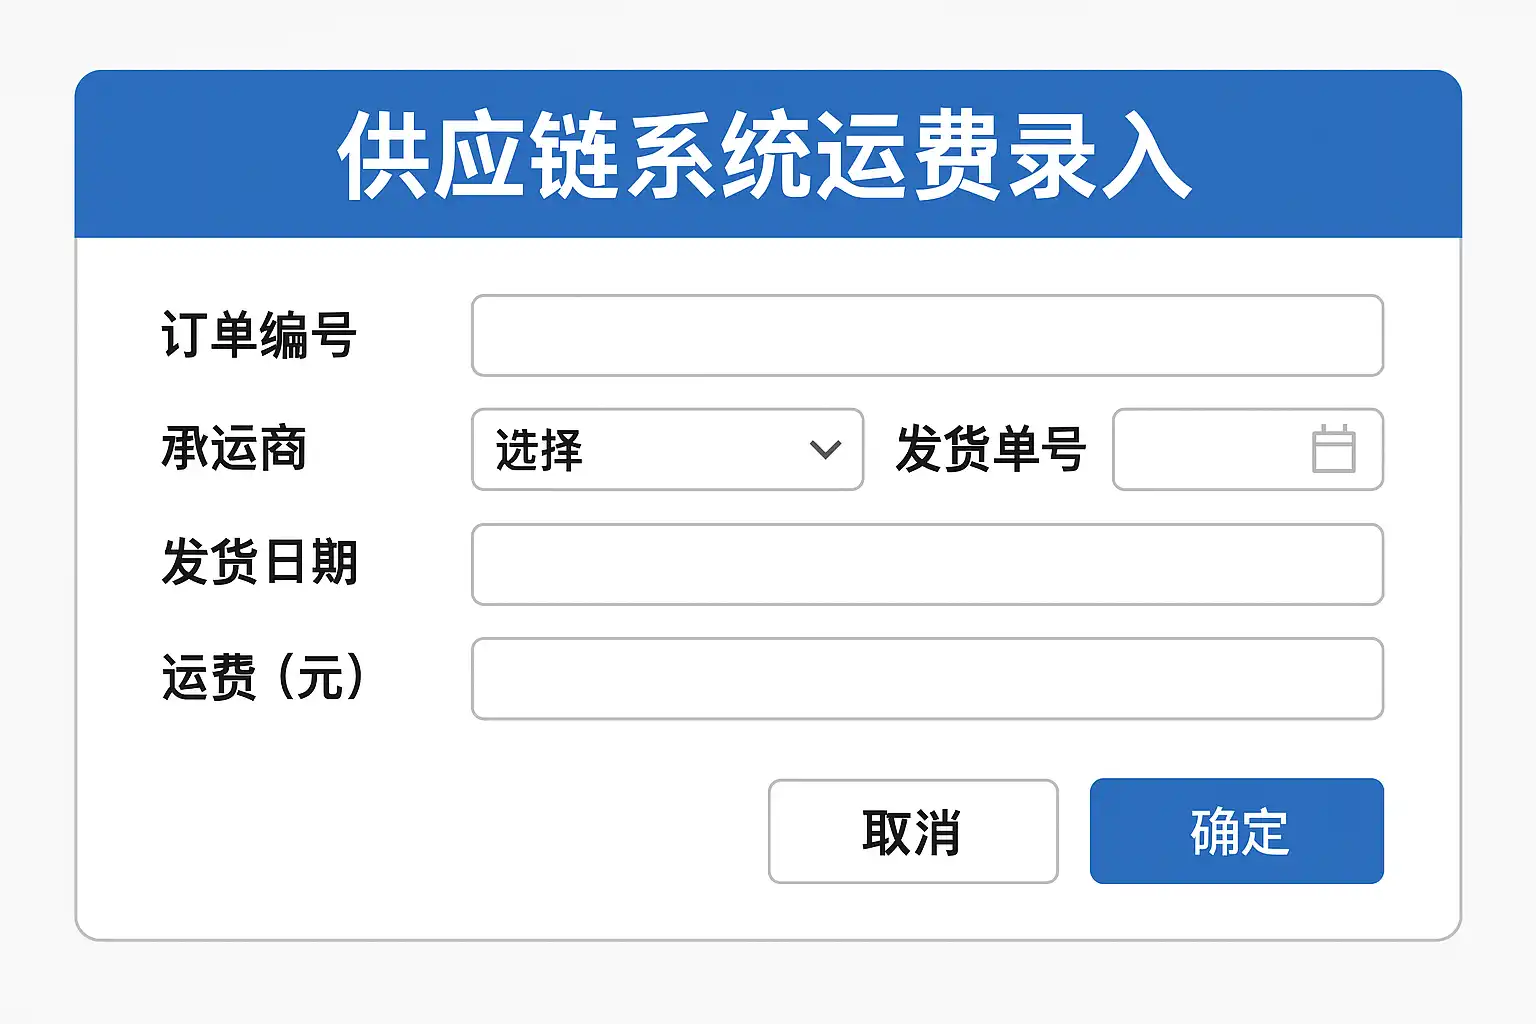Click the 发货单号 field label
Image resolution: width=1536 pixels, height=1024 pixels.
pyautogui.click(x=990, y=449)
